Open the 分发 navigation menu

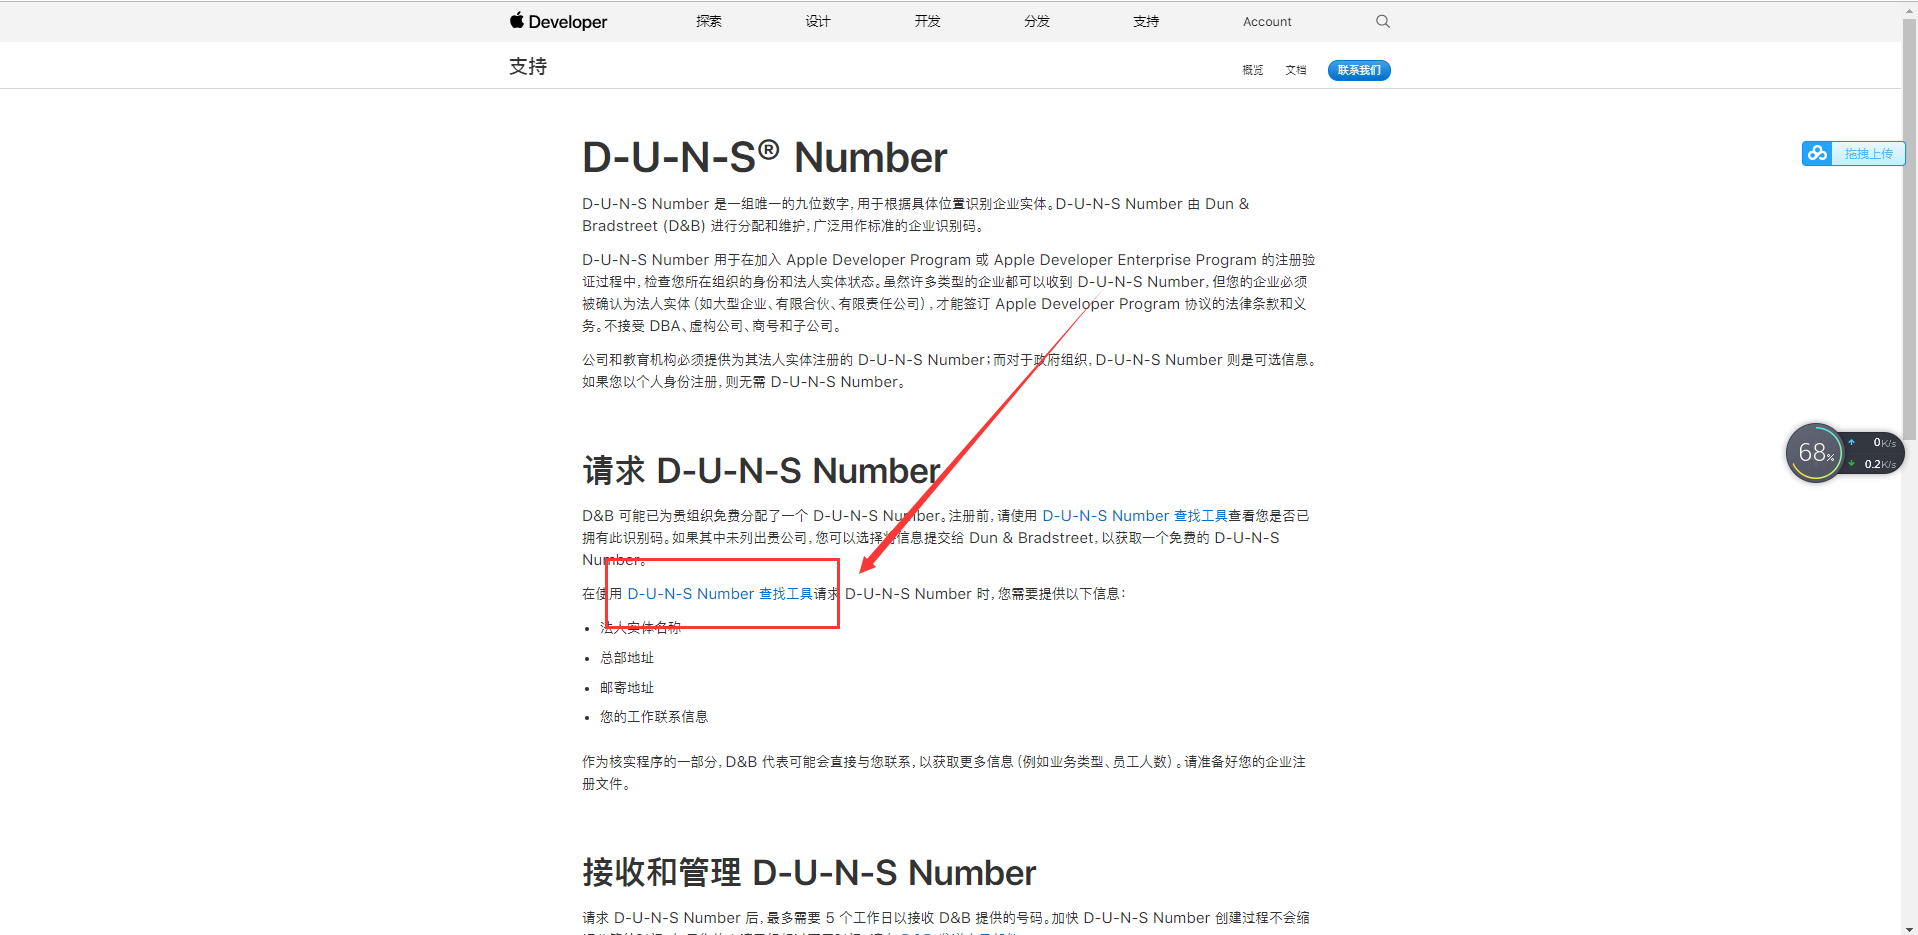coord(1037,21)
